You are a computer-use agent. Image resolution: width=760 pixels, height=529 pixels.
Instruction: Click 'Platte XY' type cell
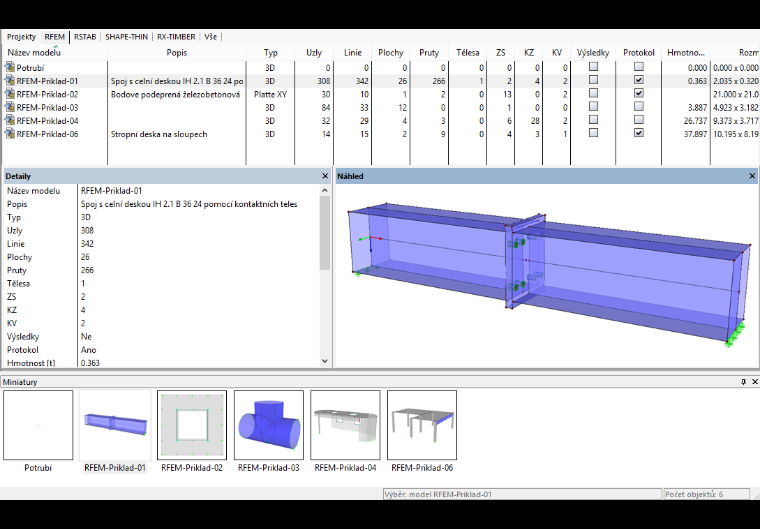tap(270, 95)
